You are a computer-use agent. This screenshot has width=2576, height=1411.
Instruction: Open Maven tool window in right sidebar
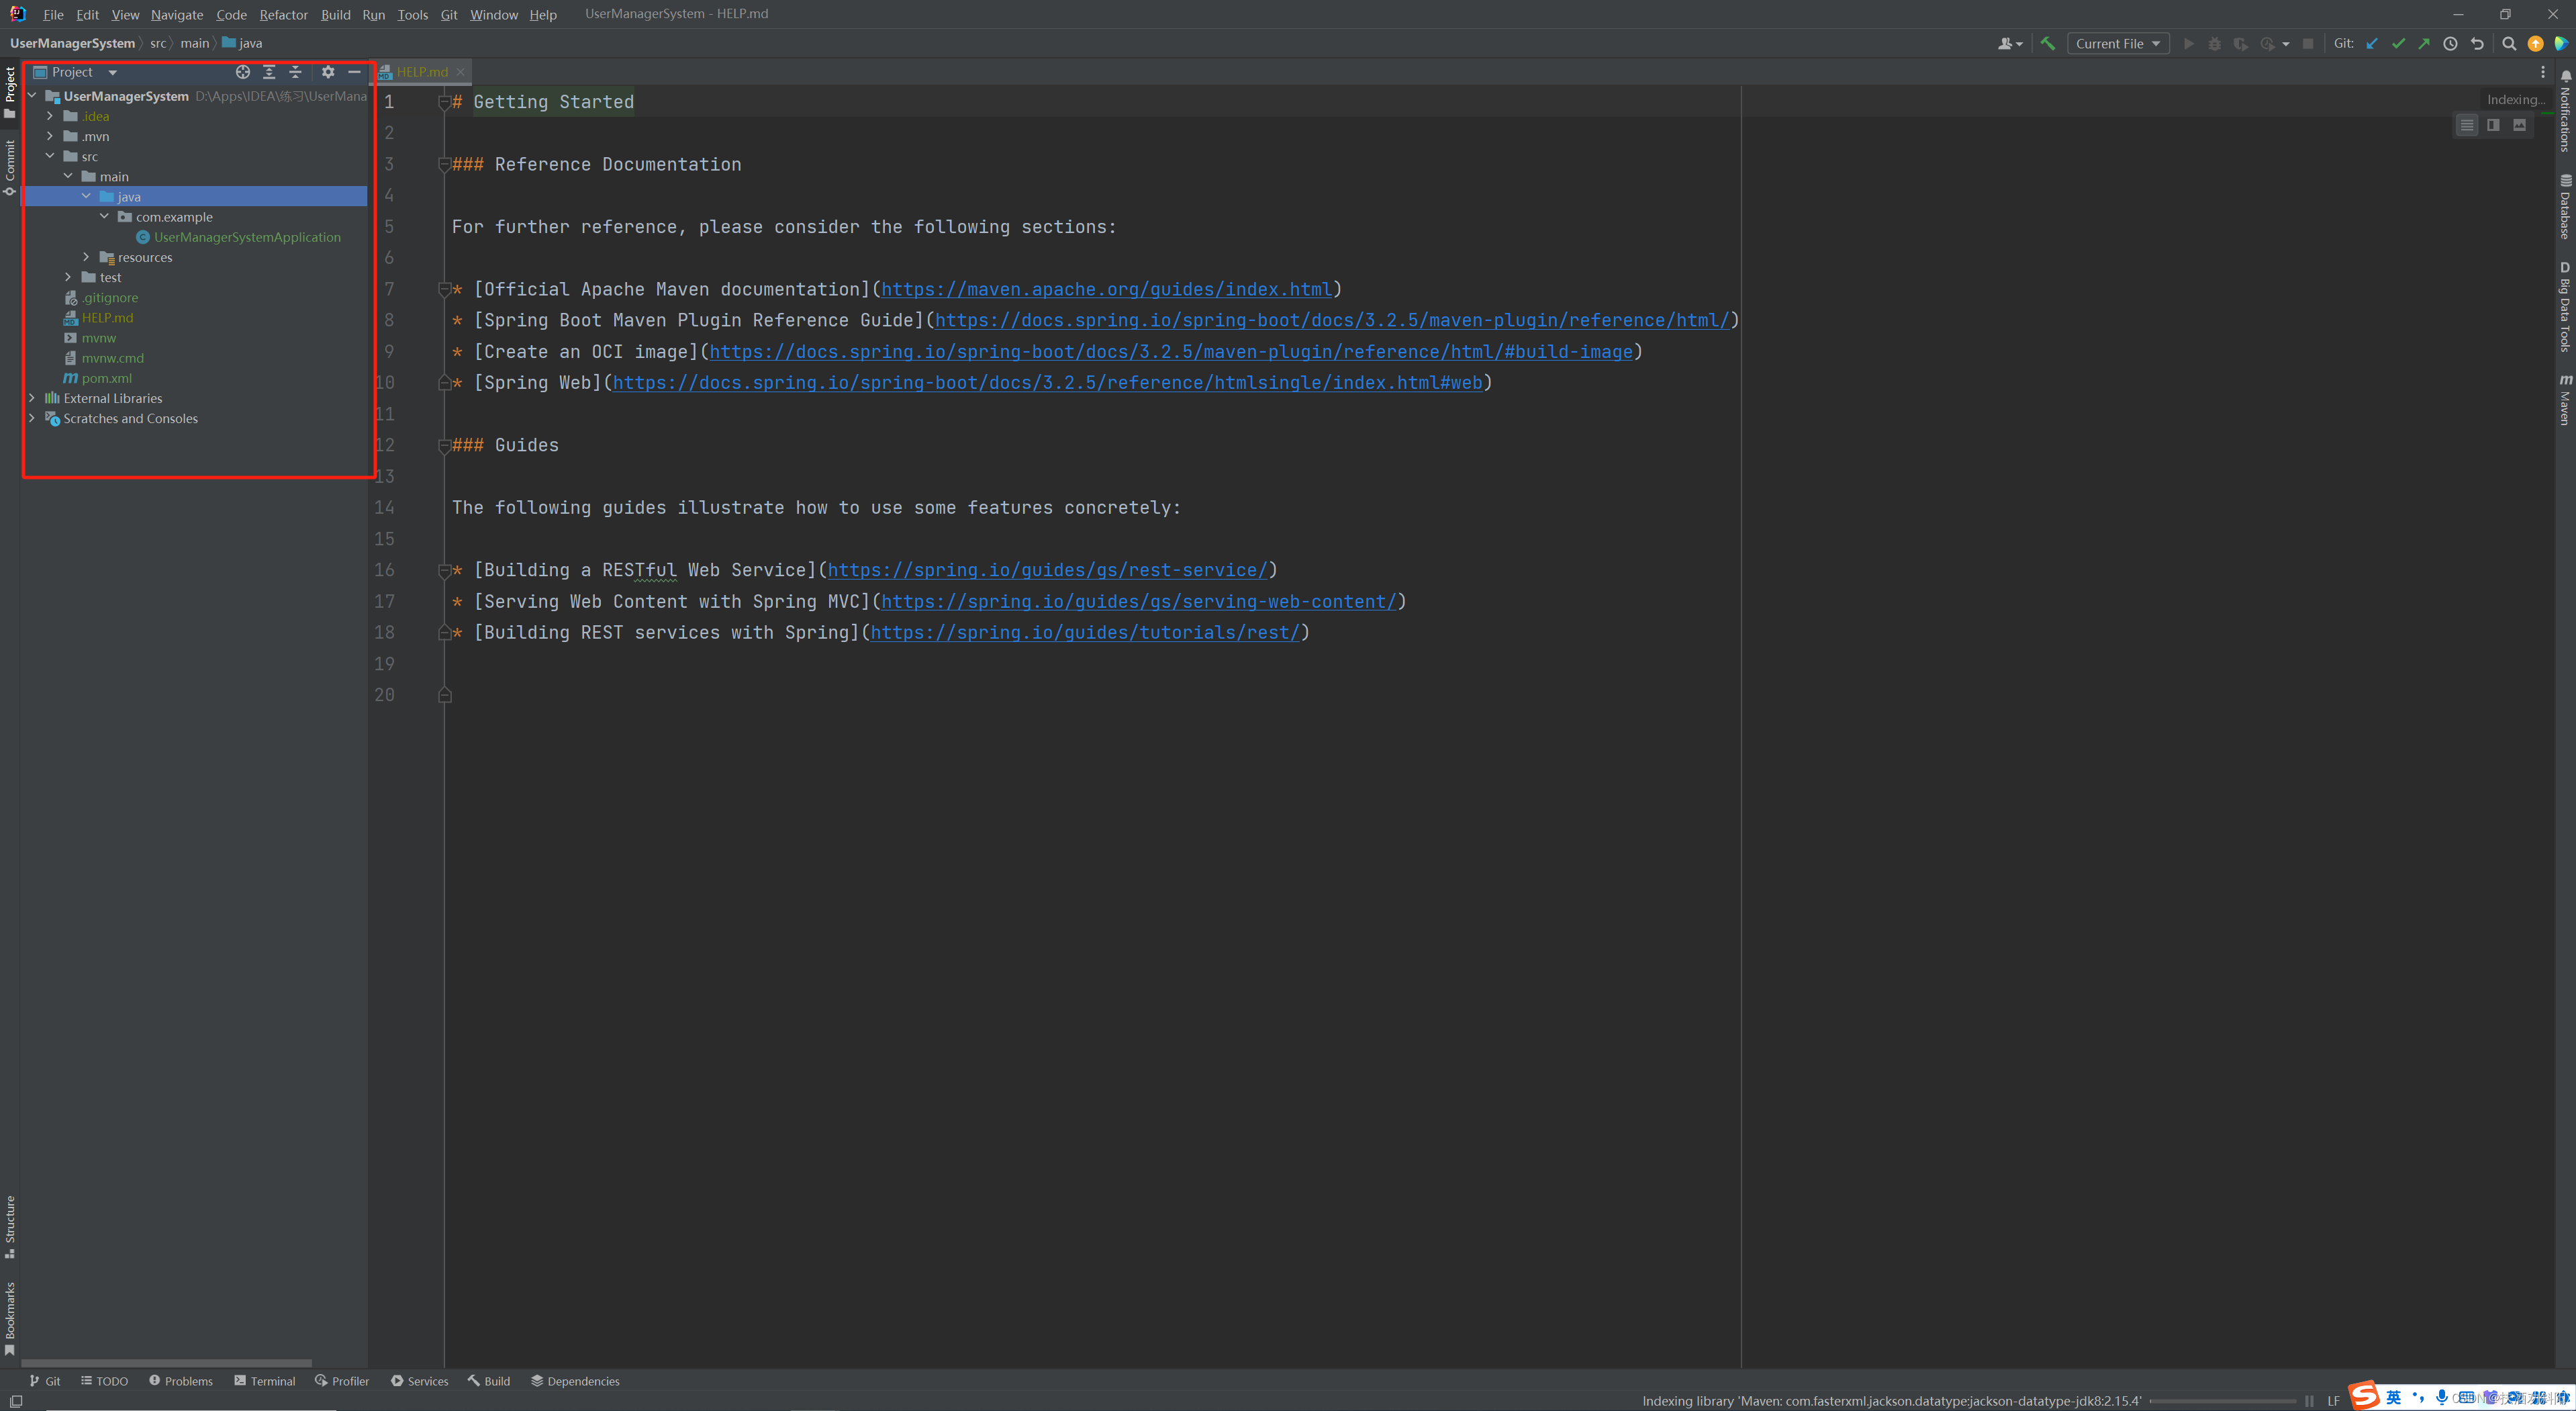coord(2565,400)
